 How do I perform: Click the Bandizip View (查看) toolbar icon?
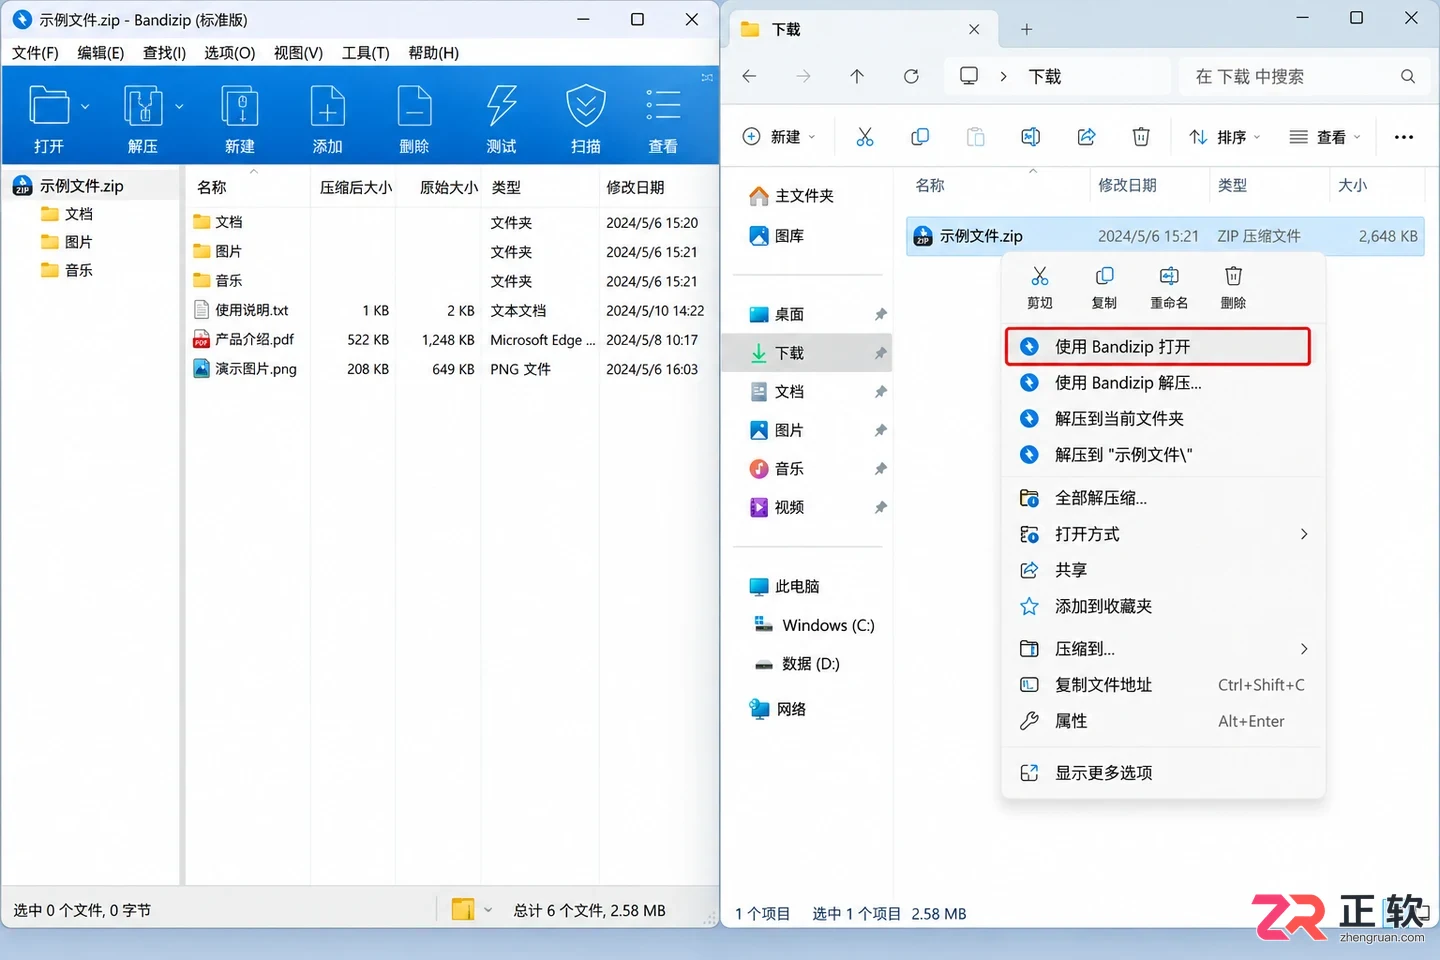pos(663,105)
